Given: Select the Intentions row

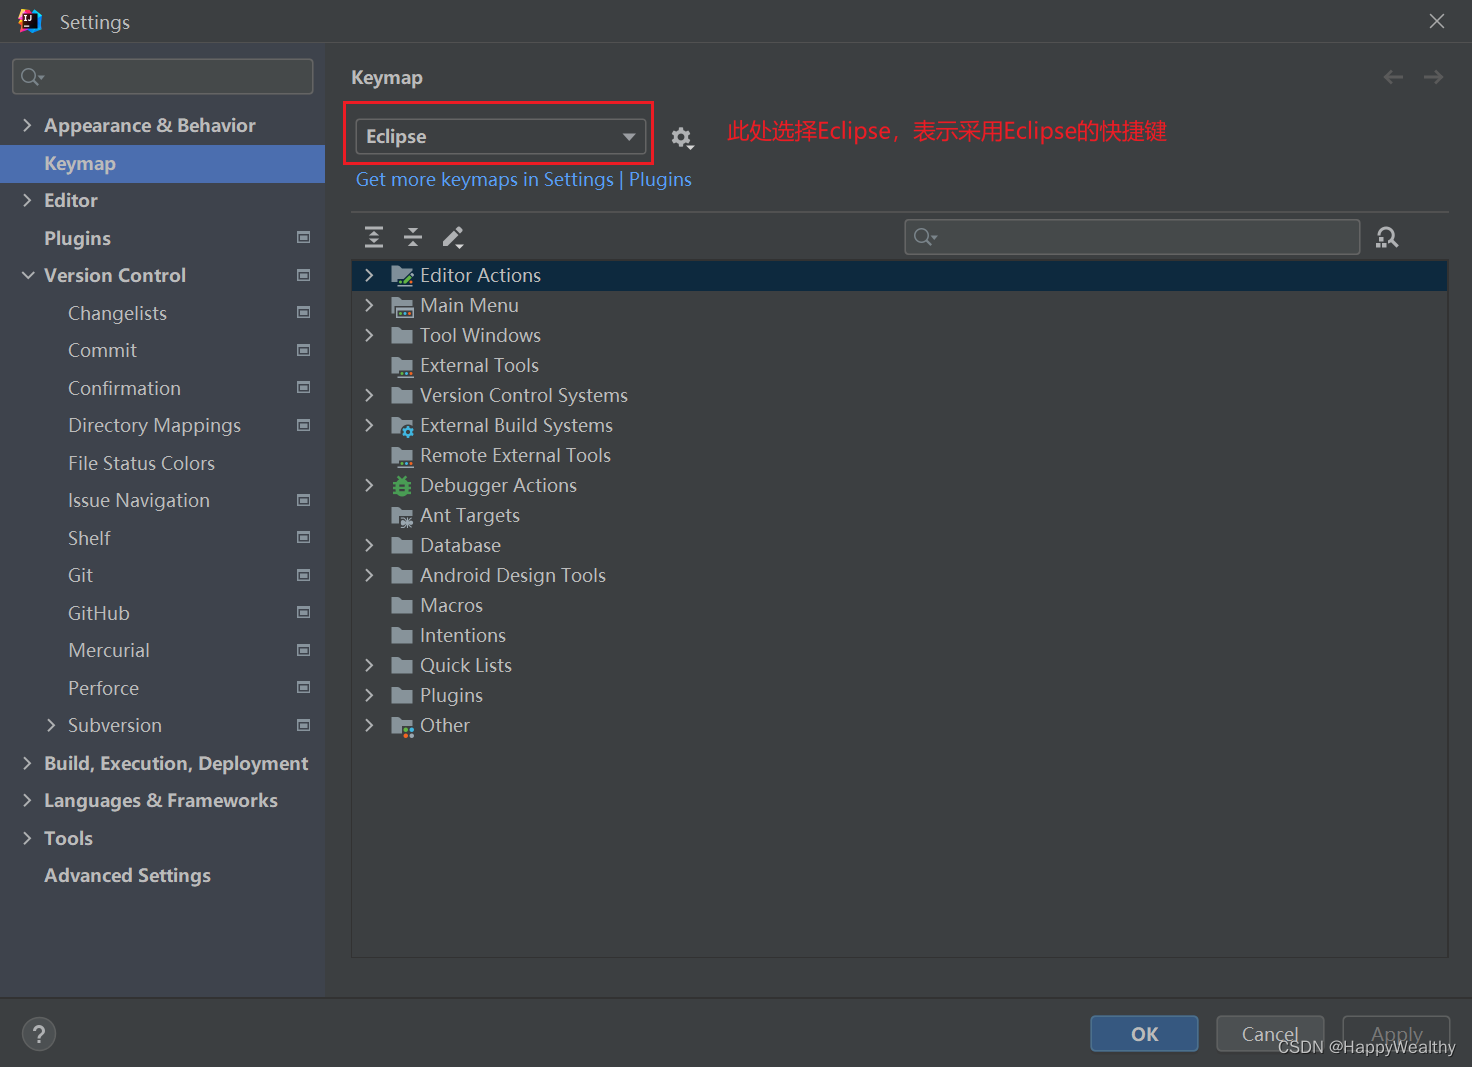Looking at the screenshot, I should coord(900,635).
